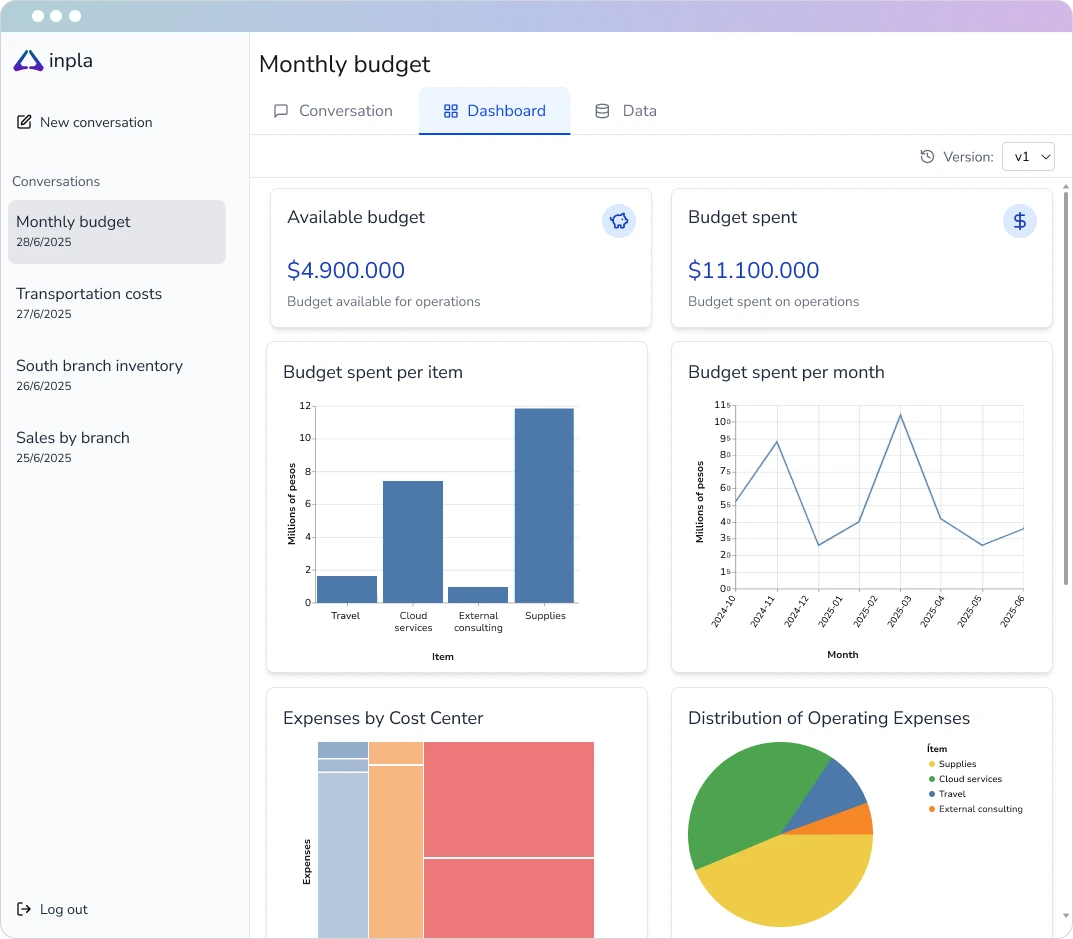Click the version history clock icon
The image size is (1073, 939).
point(927,157)
